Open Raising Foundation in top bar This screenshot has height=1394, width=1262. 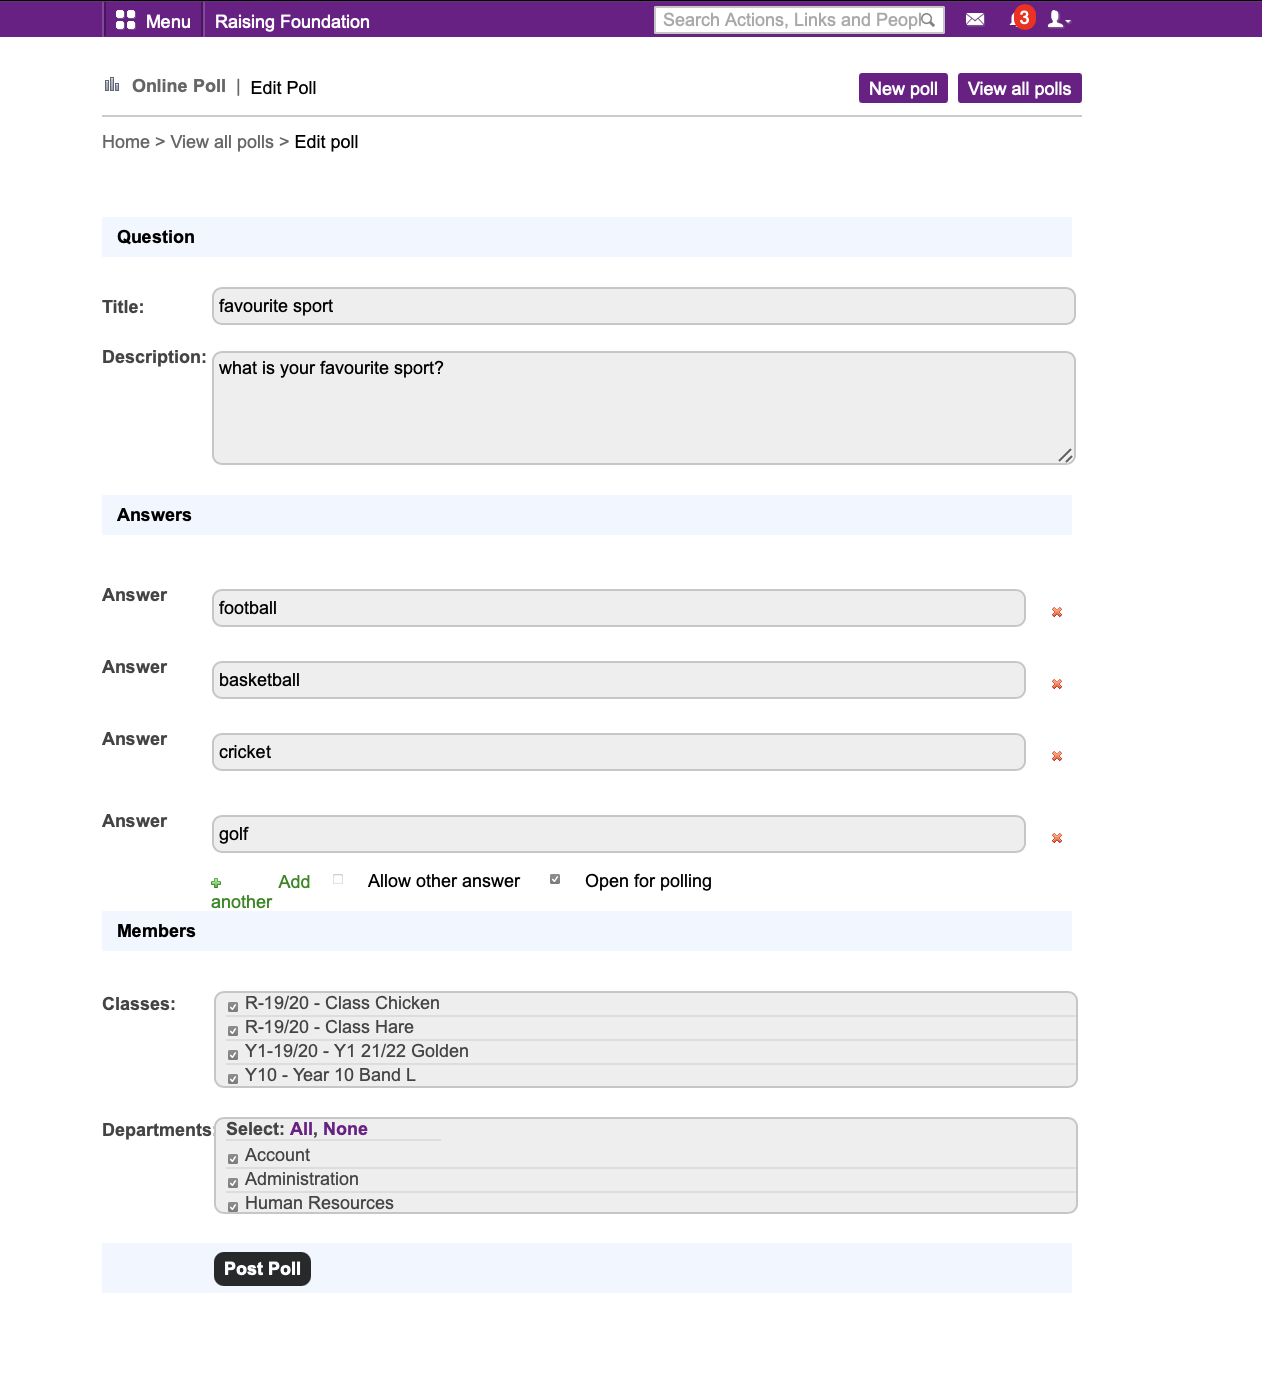coord(292,21)
